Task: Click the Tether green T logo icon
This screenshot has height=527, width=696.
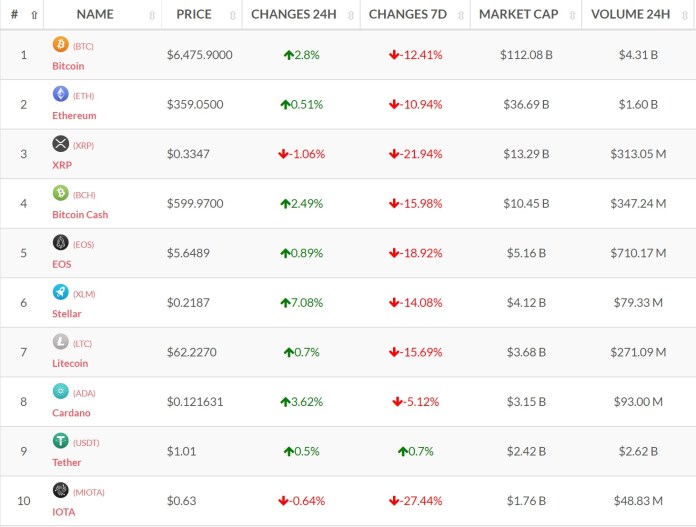Action: click(x=61, y=441)
